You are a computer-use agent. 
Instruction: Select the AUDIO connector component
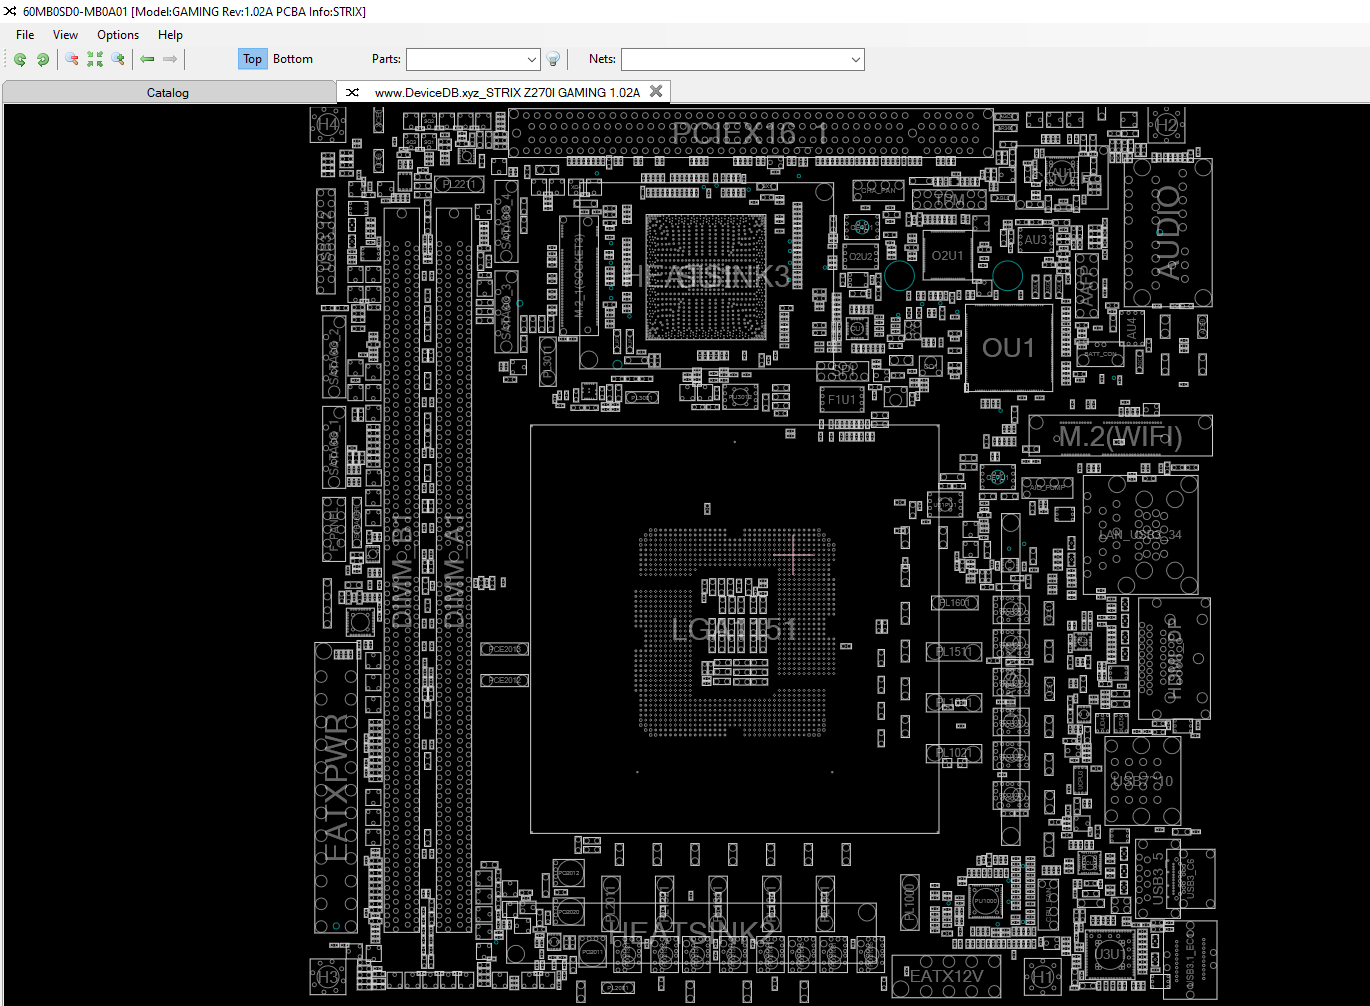point(1168,232)
